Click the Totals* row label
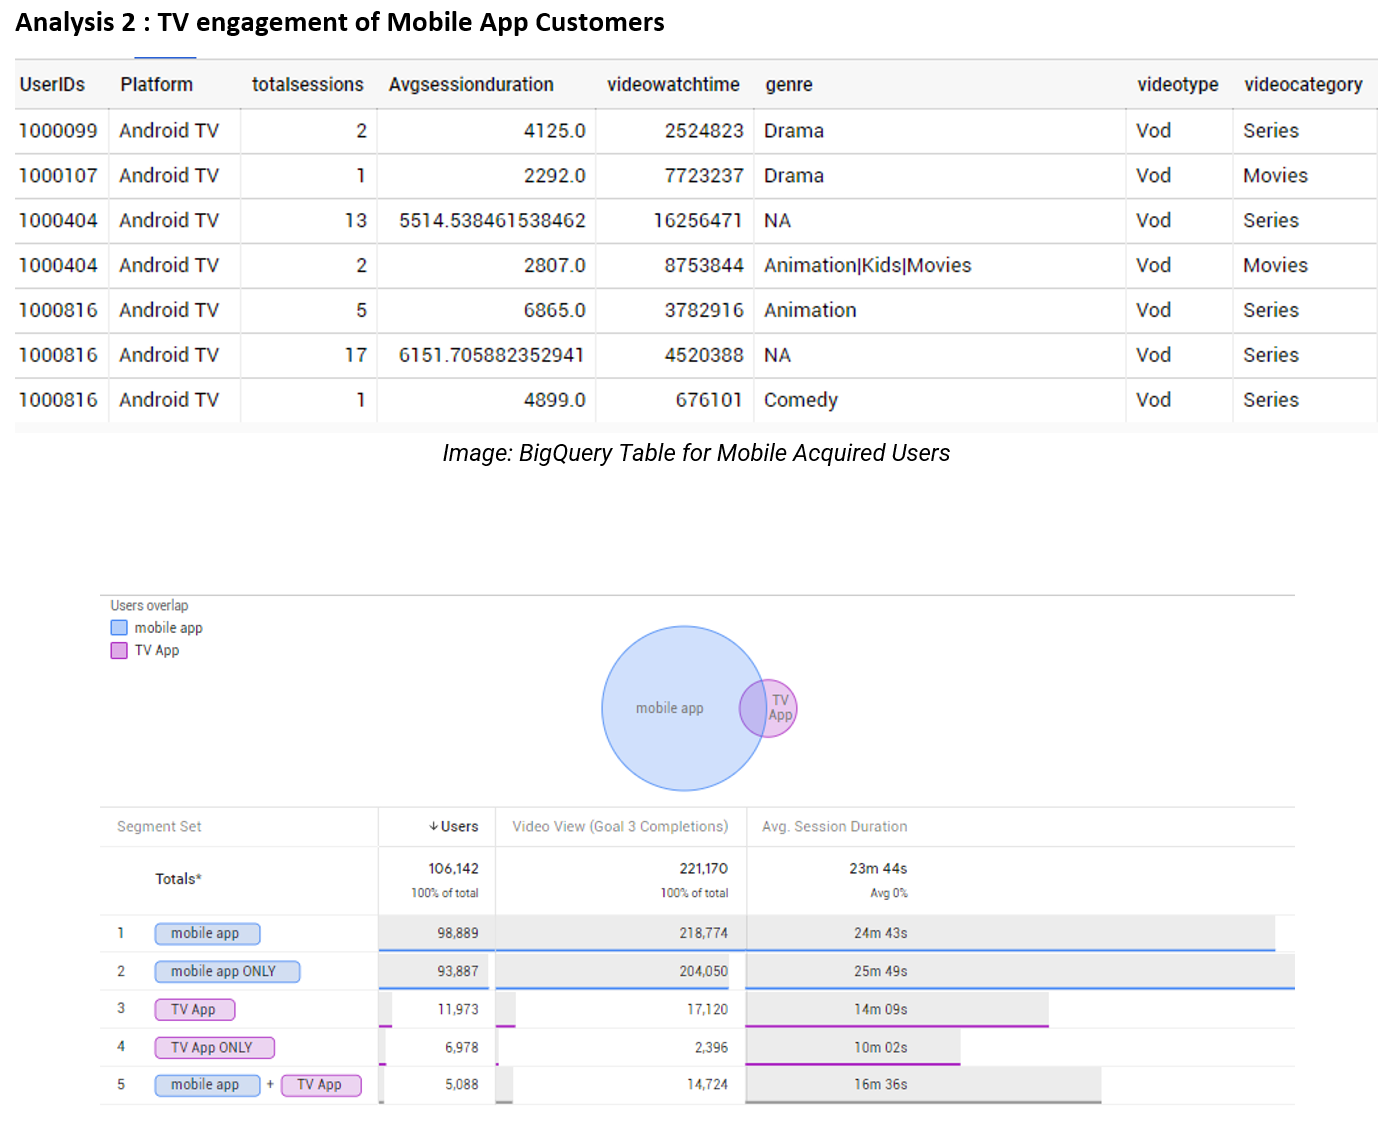The width and height of the screenshot is (1392, 1138). [178, 879]
